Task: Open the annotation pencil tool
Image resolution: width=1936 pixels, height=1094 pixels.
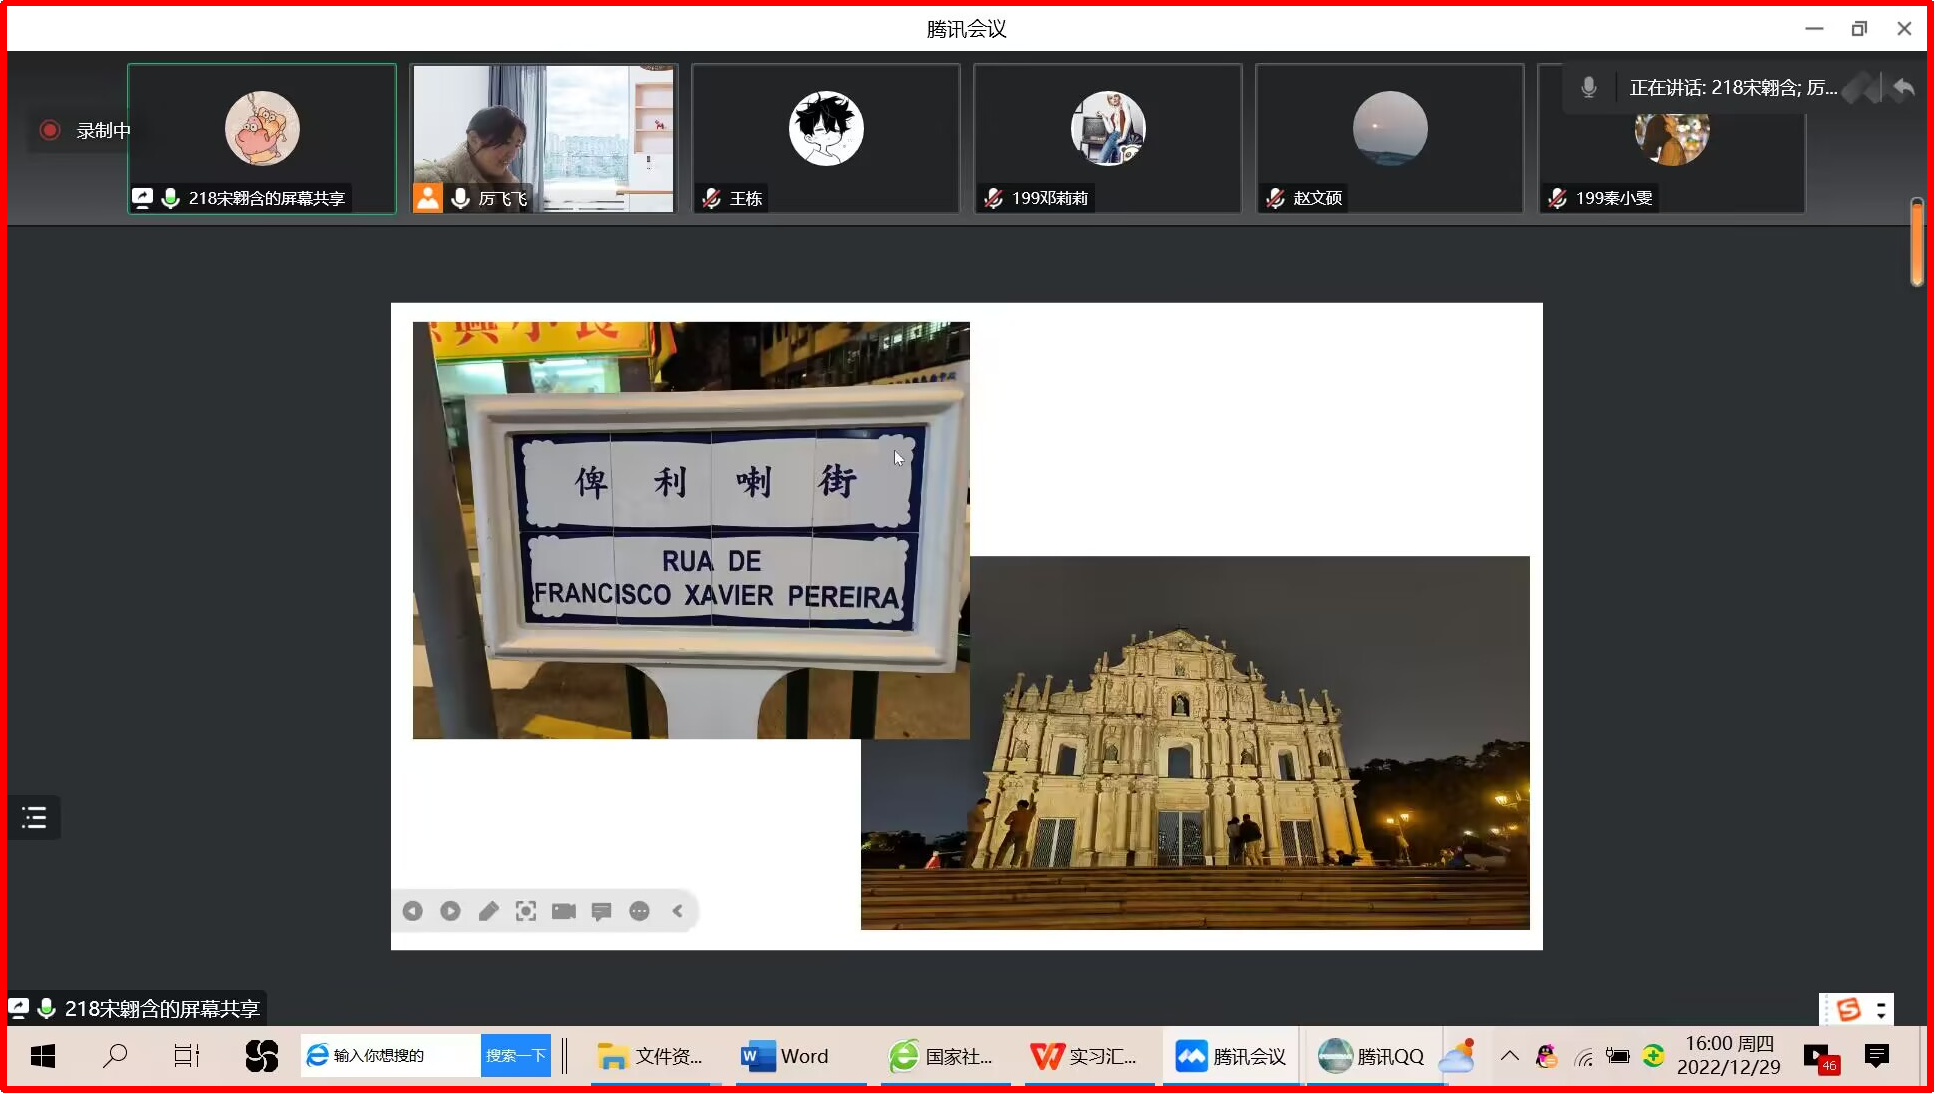Action: pos(488,911)
